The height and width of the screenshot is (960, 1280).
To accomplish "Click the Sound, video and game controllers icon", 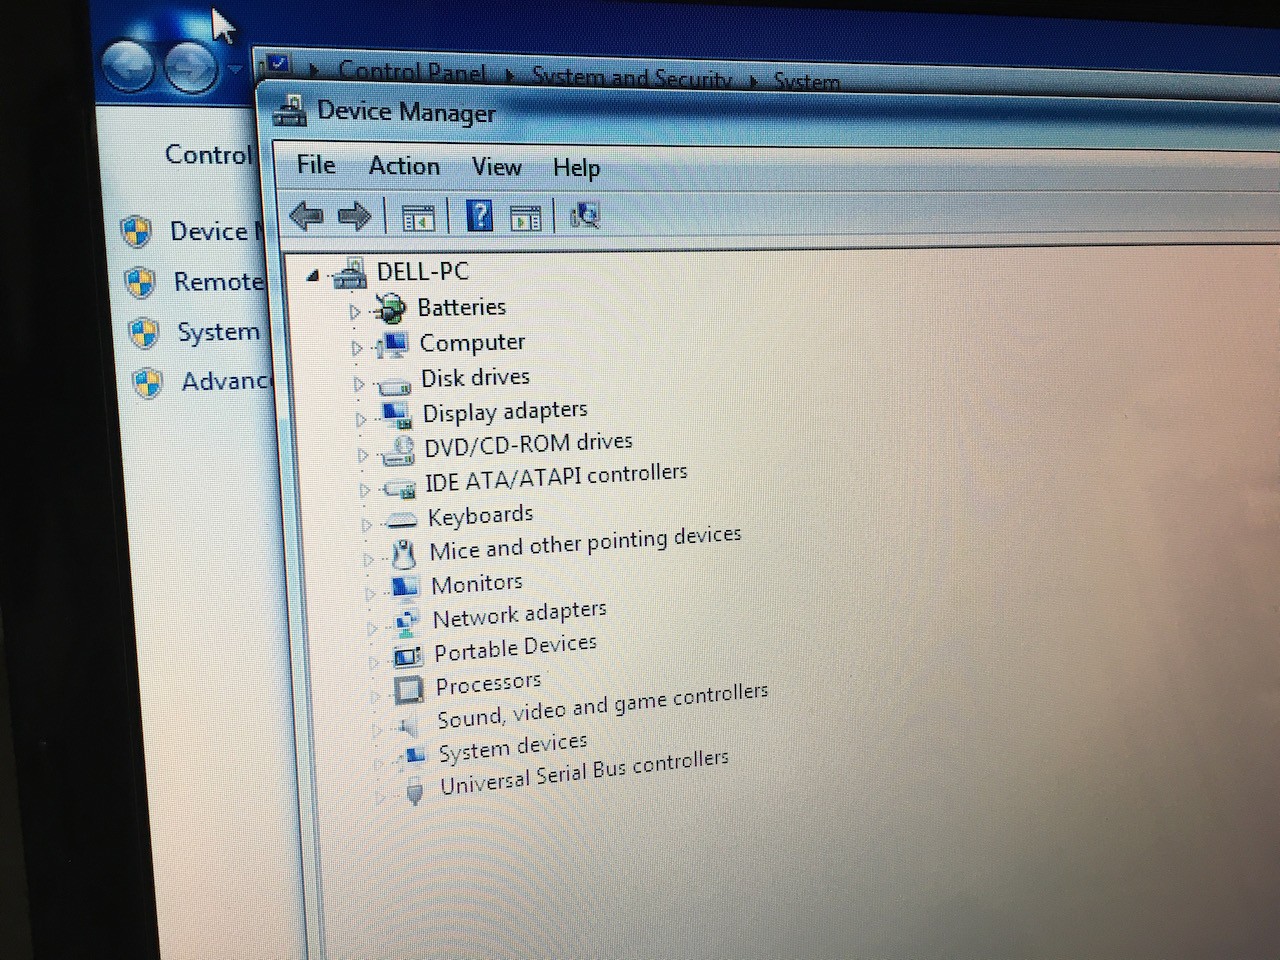I will pos(408,724).
